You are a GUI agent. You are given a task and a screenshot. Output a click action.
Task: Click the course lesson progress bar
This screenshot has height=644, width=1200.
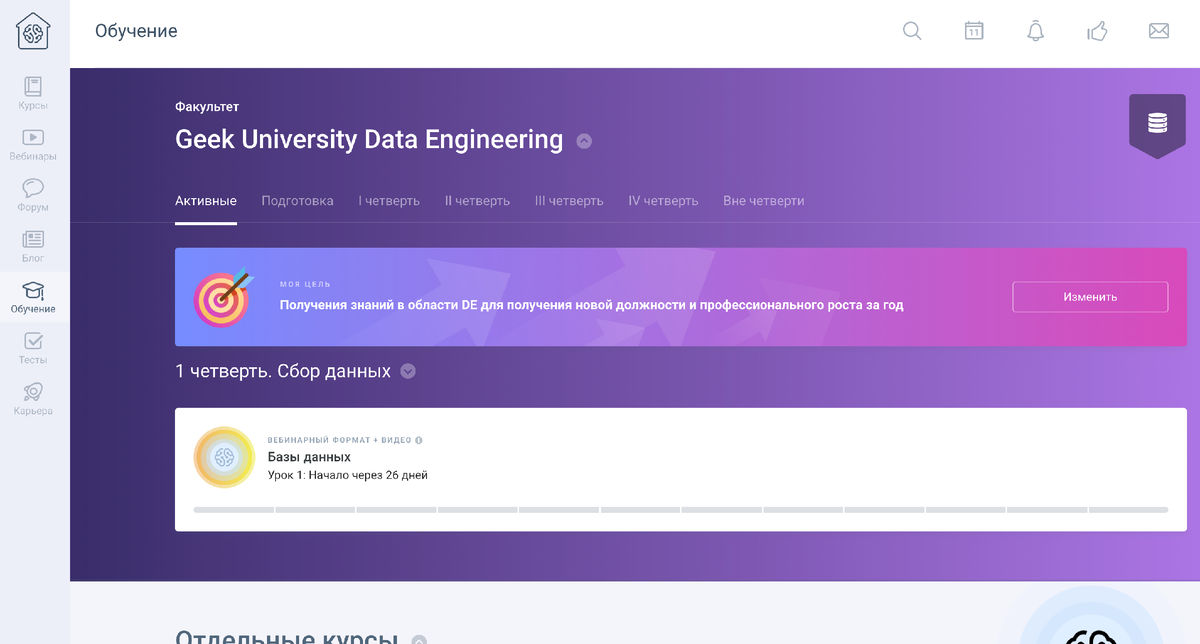tap(680, 510)
